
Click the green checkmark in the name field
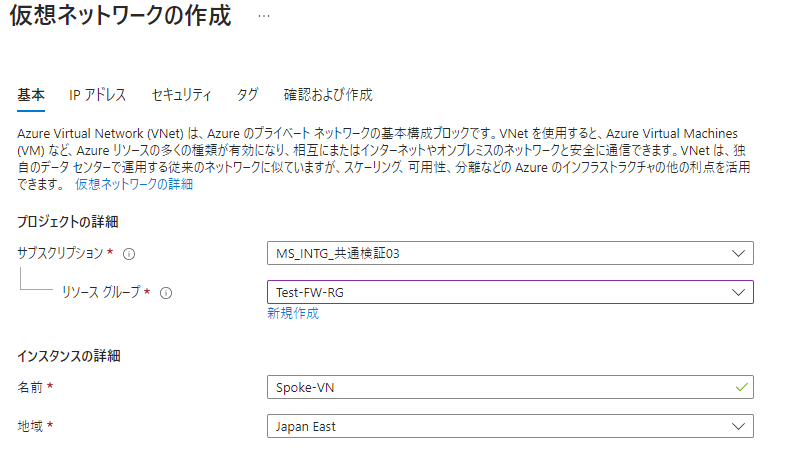pyautogui.click(x=740, y=386)
